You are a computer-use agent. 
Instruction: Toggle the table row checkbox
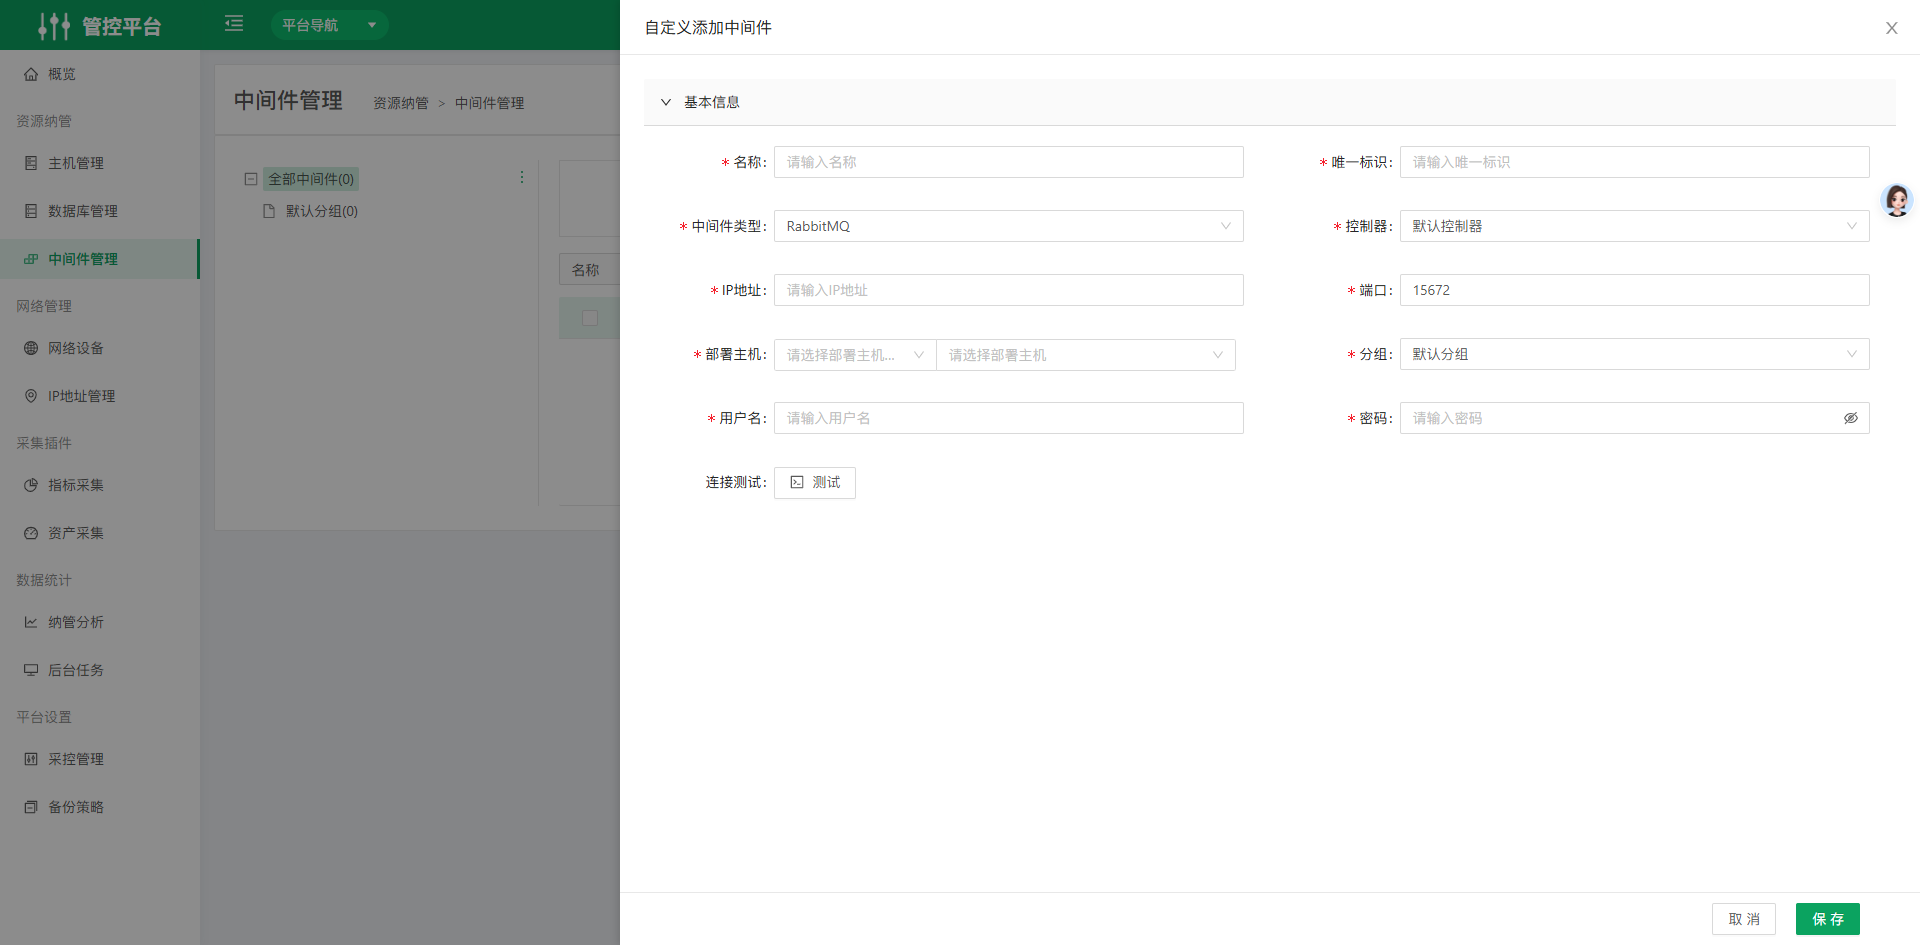[x=590, y=318]
